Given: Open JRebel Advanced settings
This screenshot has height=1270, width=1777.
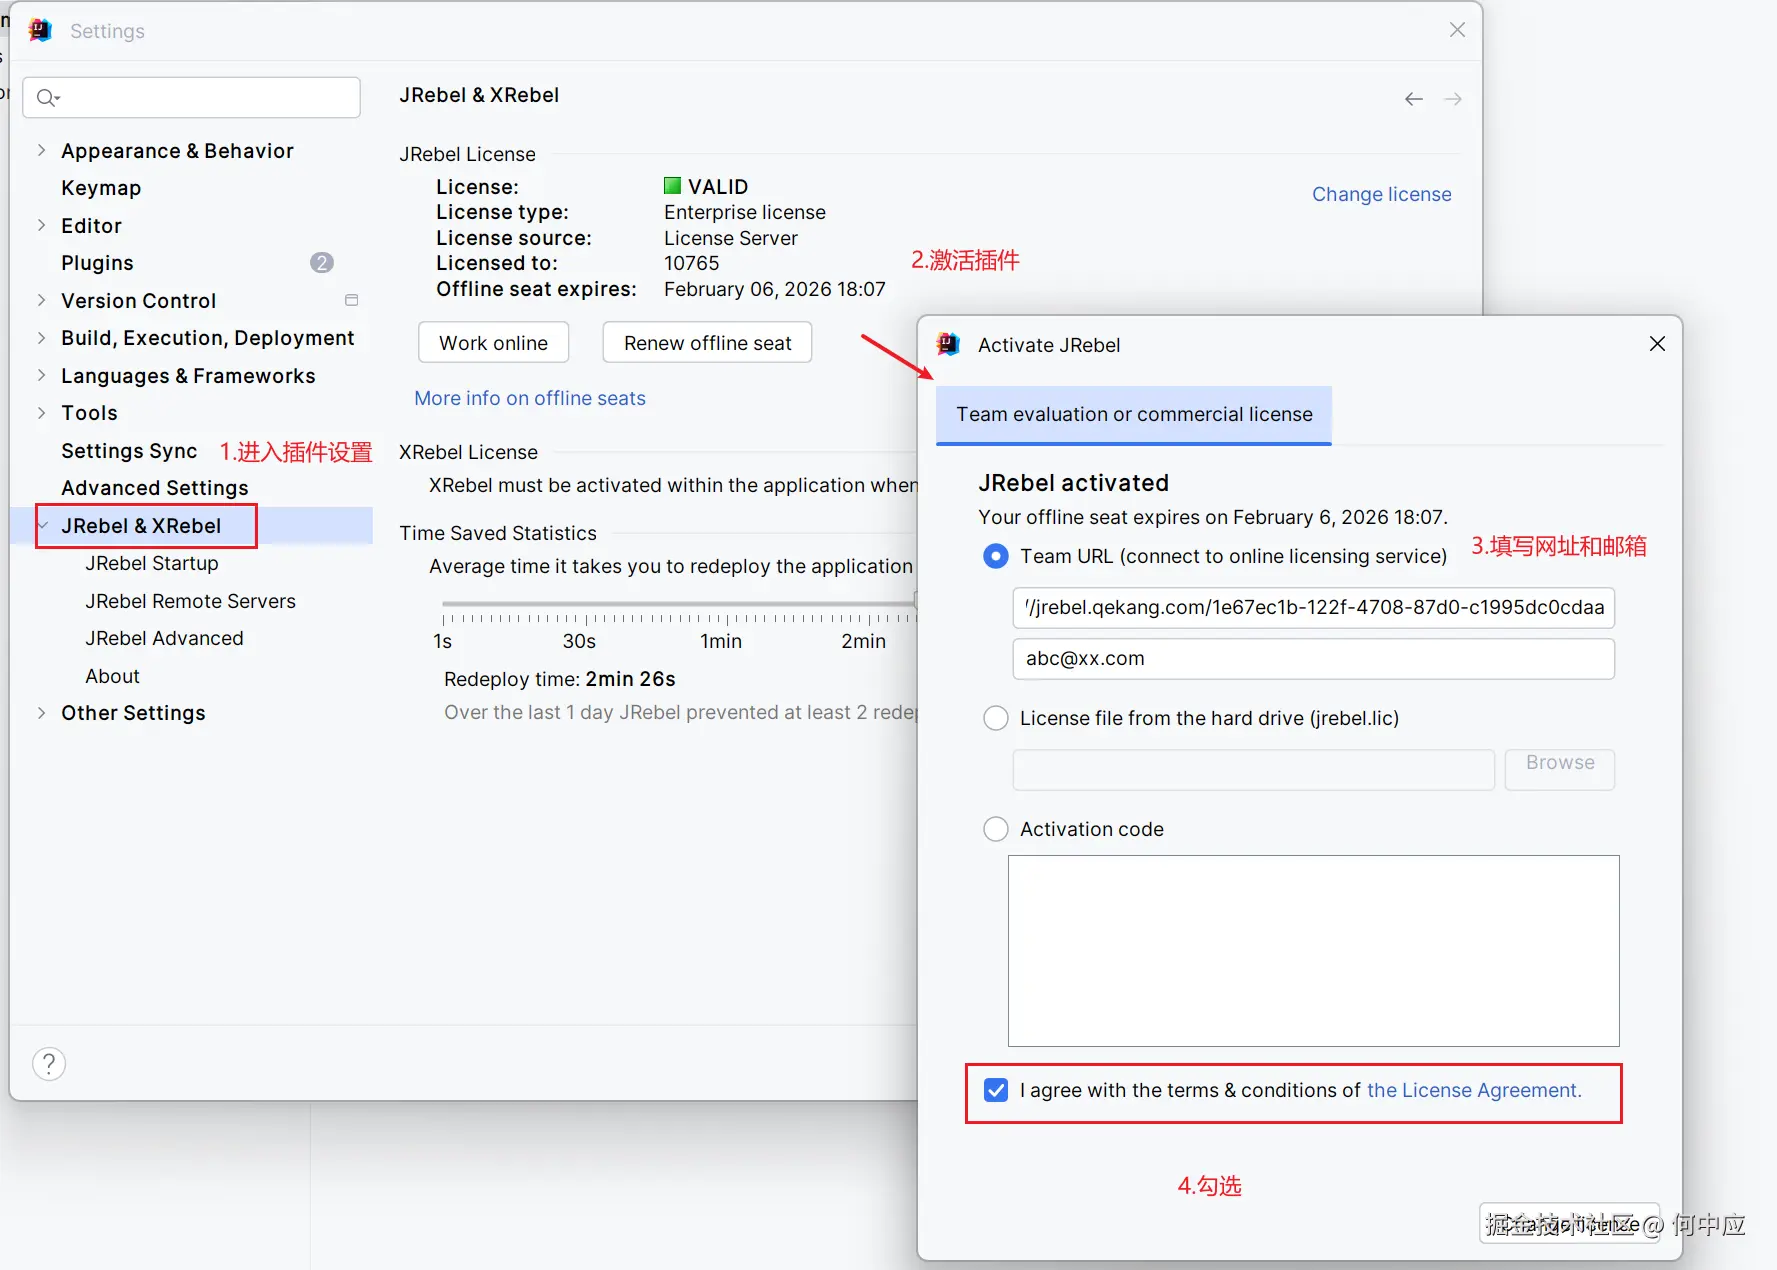Looking at the screenshot, I should (165, 638).
